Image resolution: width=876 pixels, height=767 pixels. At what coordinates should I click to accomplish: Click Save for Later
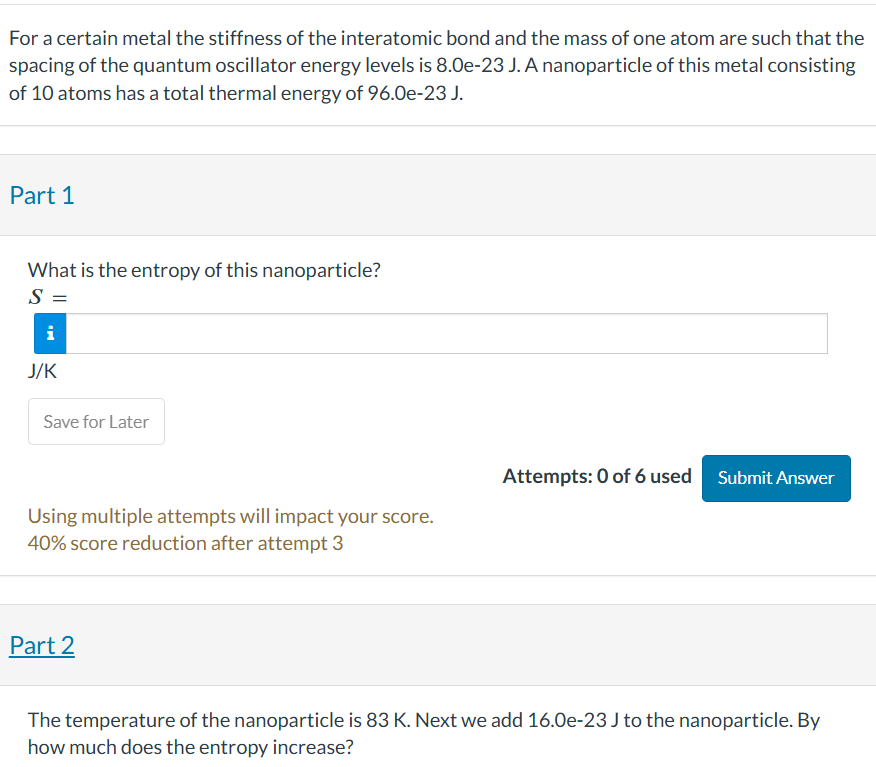[96, 421]
